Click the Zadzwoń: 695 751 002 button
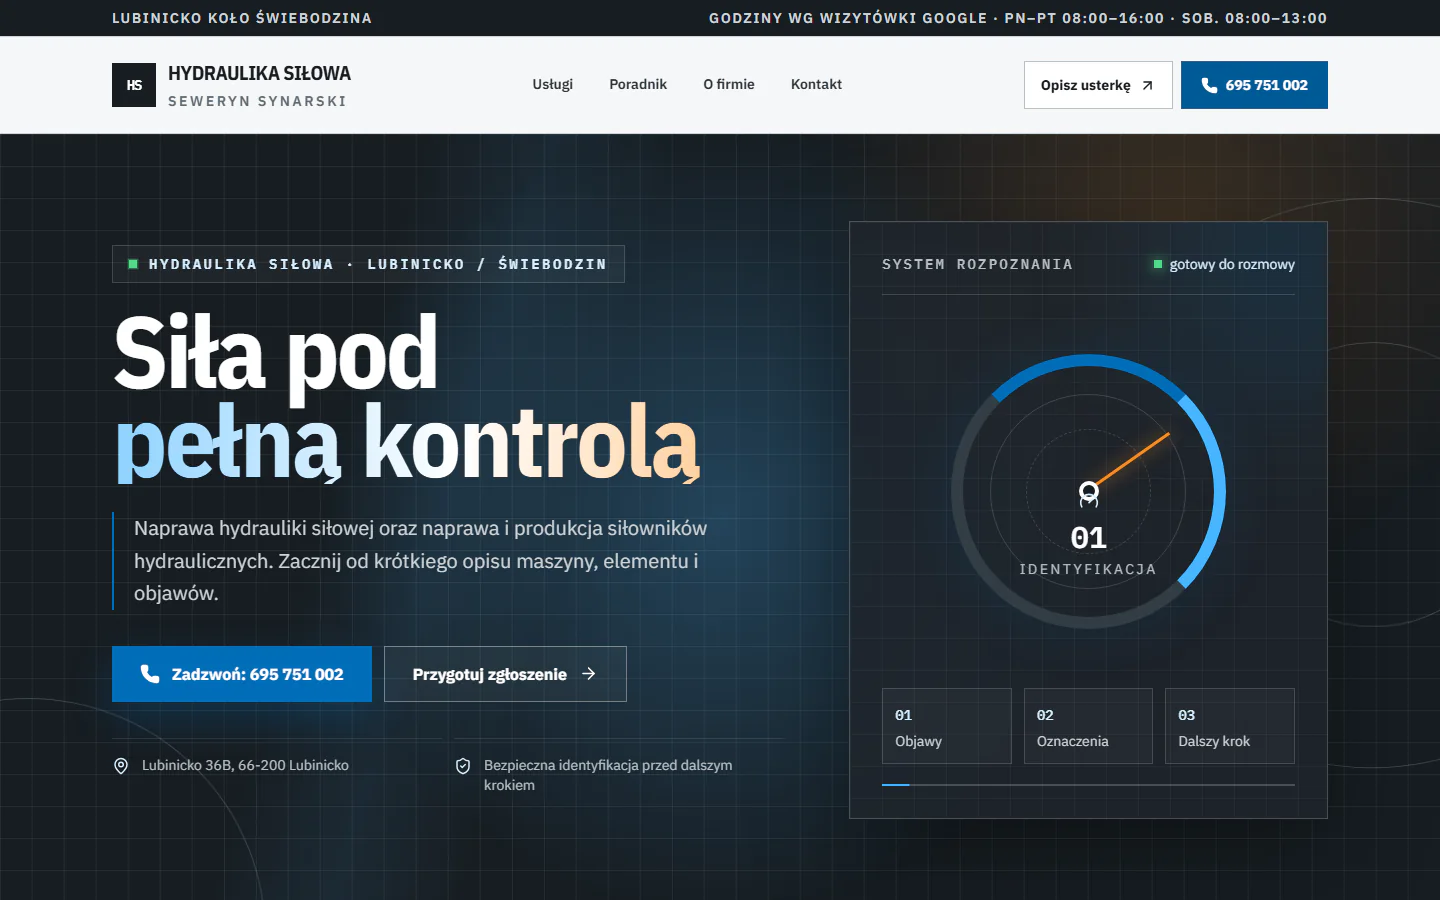 pos(242,674)
